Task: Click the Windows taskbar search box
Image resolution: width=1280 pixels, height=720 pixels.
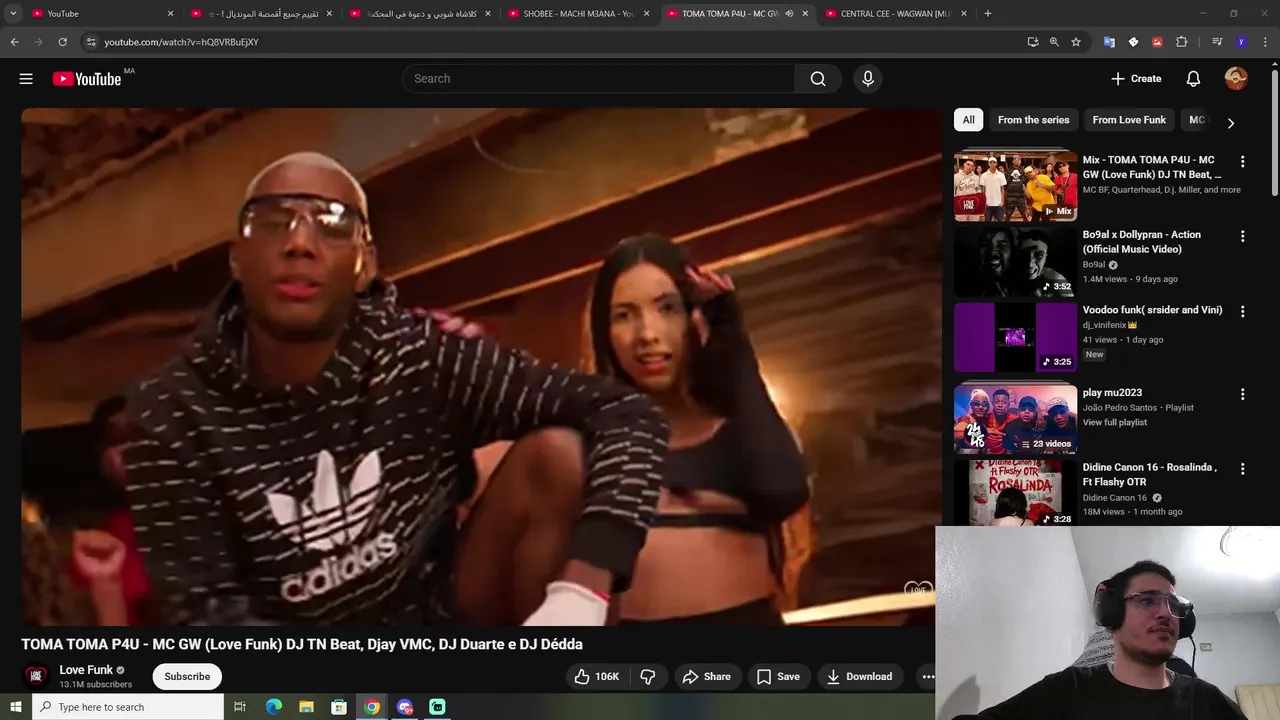Action: (129, 707)
